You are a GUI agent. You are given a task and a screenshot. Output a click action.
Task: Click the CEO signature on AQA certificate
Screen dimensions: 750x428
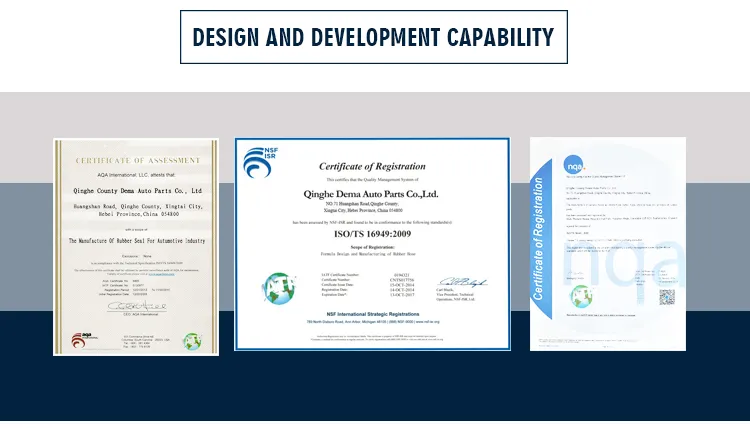pos(137,306)
